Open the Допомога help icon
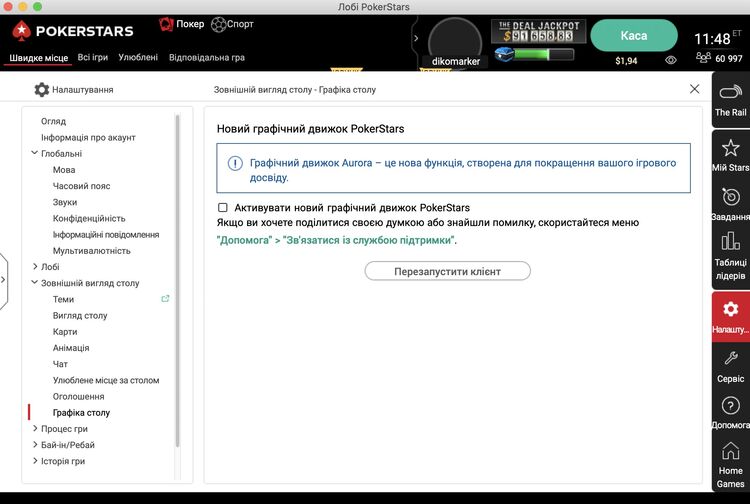This screenshot has width=750, height=504. coord(730,405)
